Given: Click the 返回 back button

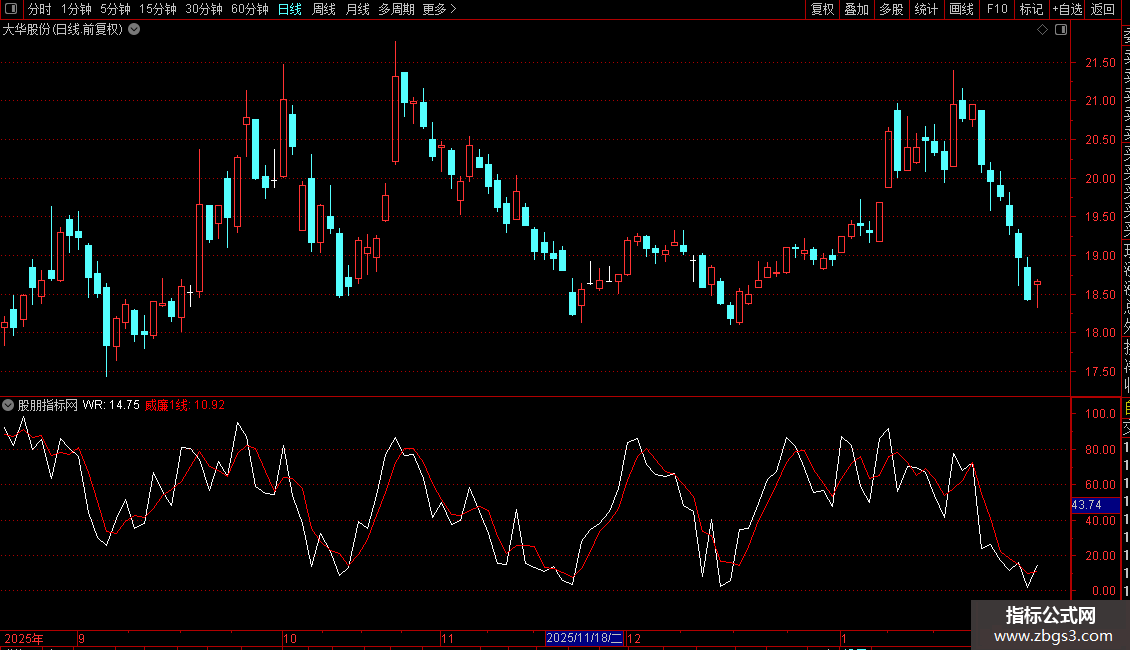Looking at the screenshot, I should (1103, 9).
